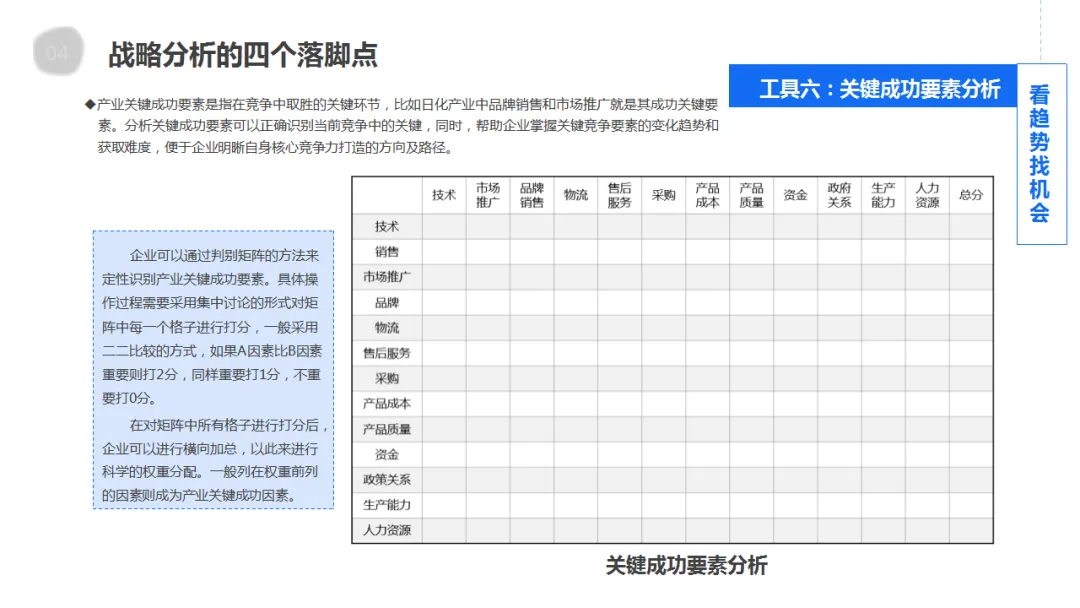This screenshot has height=608, width=1080.
Task: Click the 产品质量 column header
Action: click(x=751, y=196)
